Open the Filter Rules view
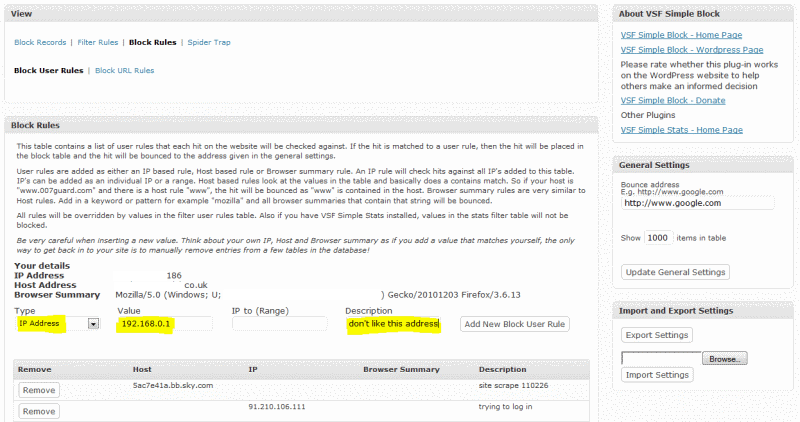The width and height of the screenshot is (800, 422). pyautogui.click(x=97, y=42)
